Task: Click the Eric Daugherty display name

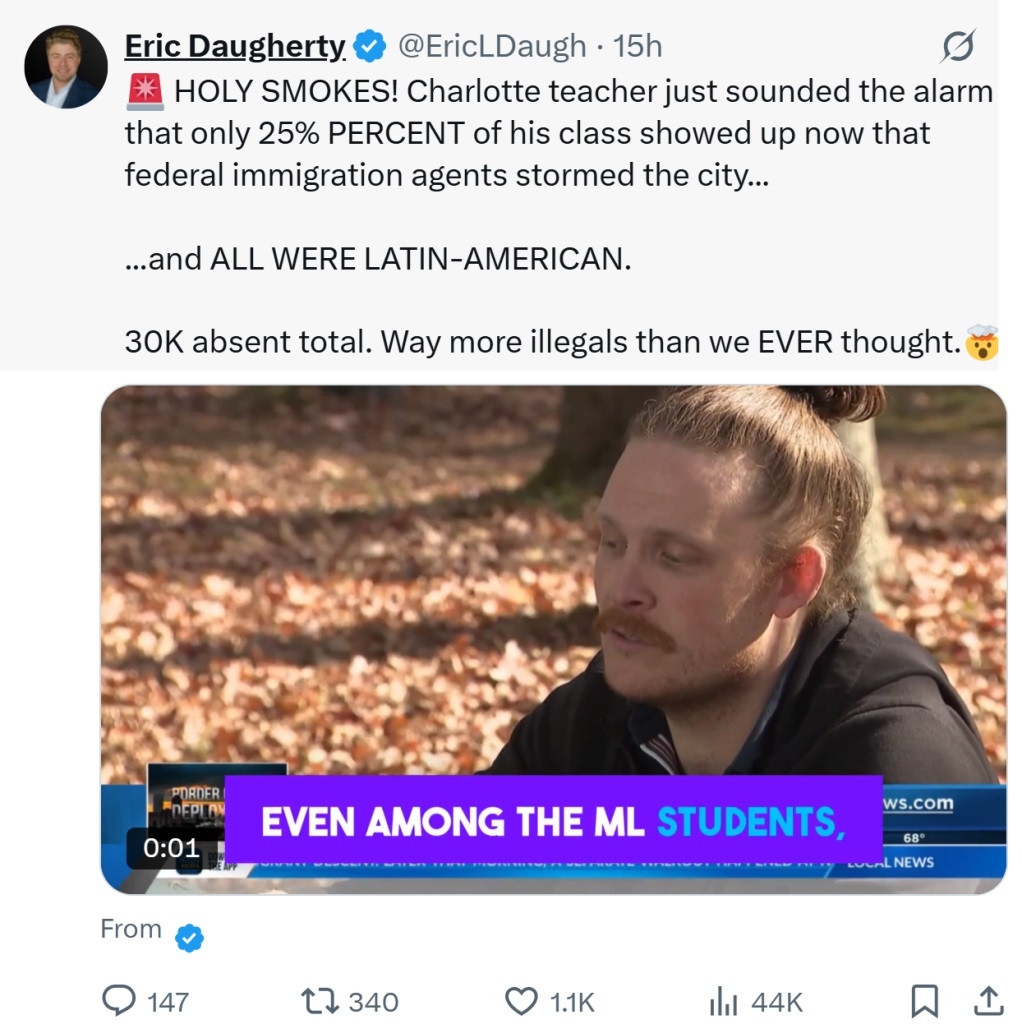Action: pyautogui.click(x=234, y=46)
